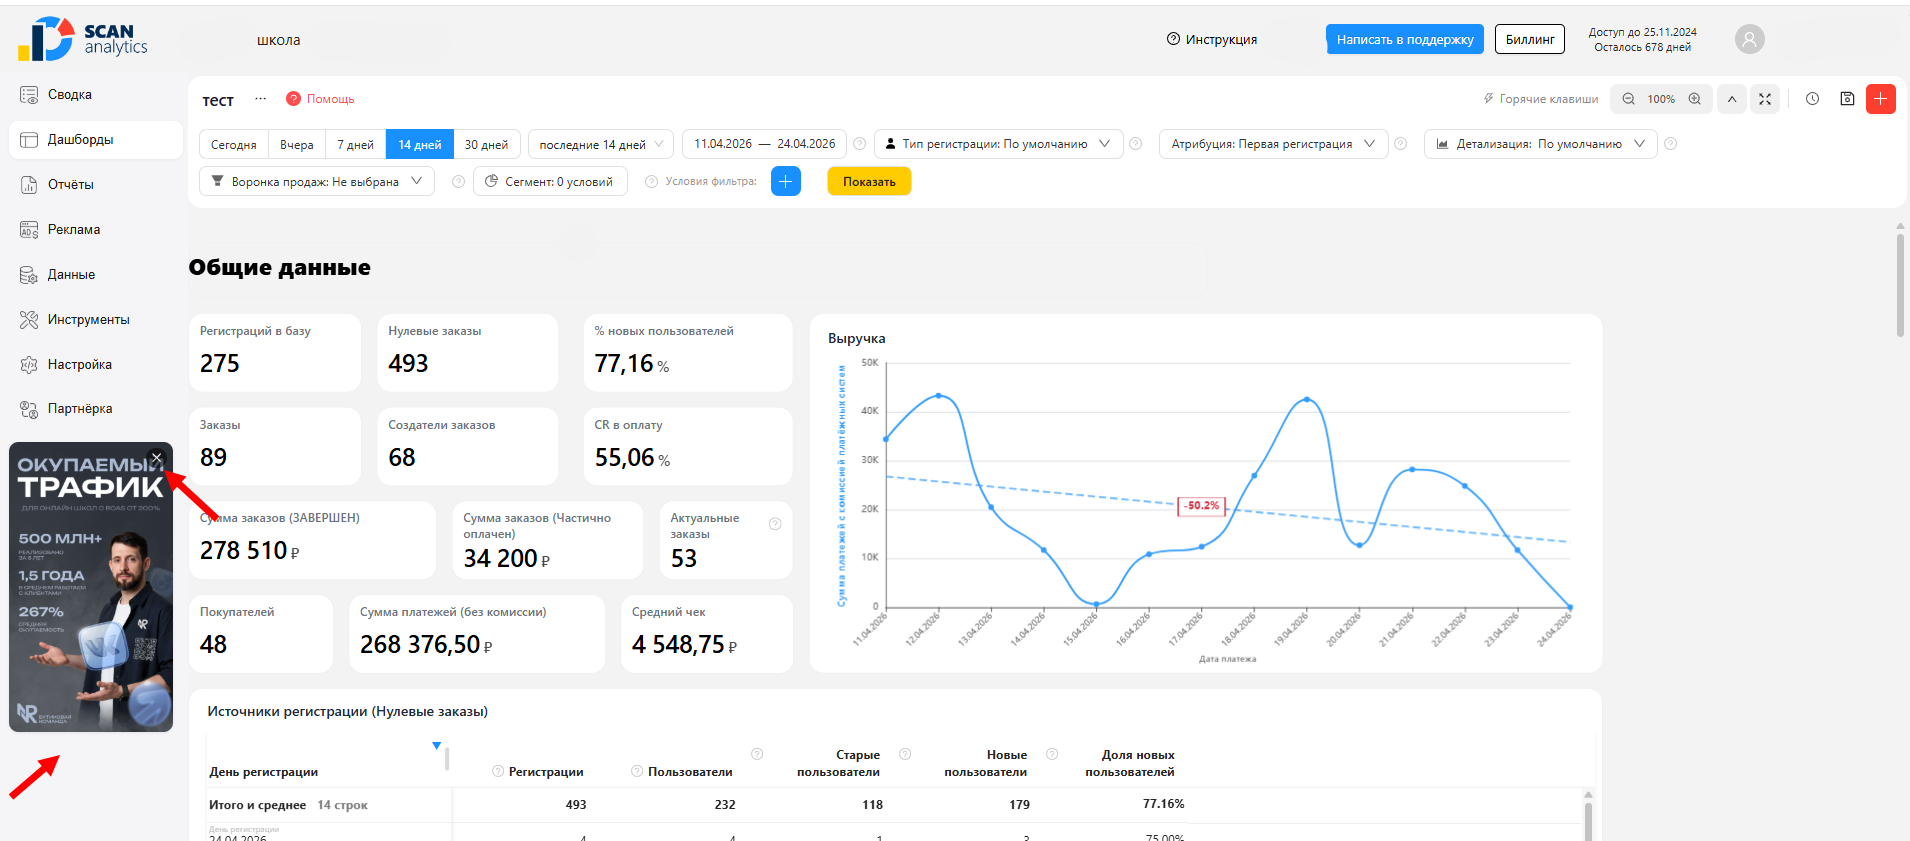The image size is (1910, 841).
Task: Open the Реклама sidebar section
Action: [x=73, y=230]
